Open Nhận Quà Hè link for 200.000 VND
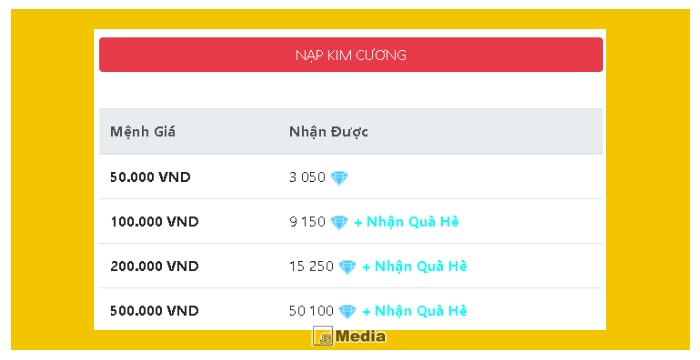700x360 pixels. pyautogui.click(x=415, y=266)
